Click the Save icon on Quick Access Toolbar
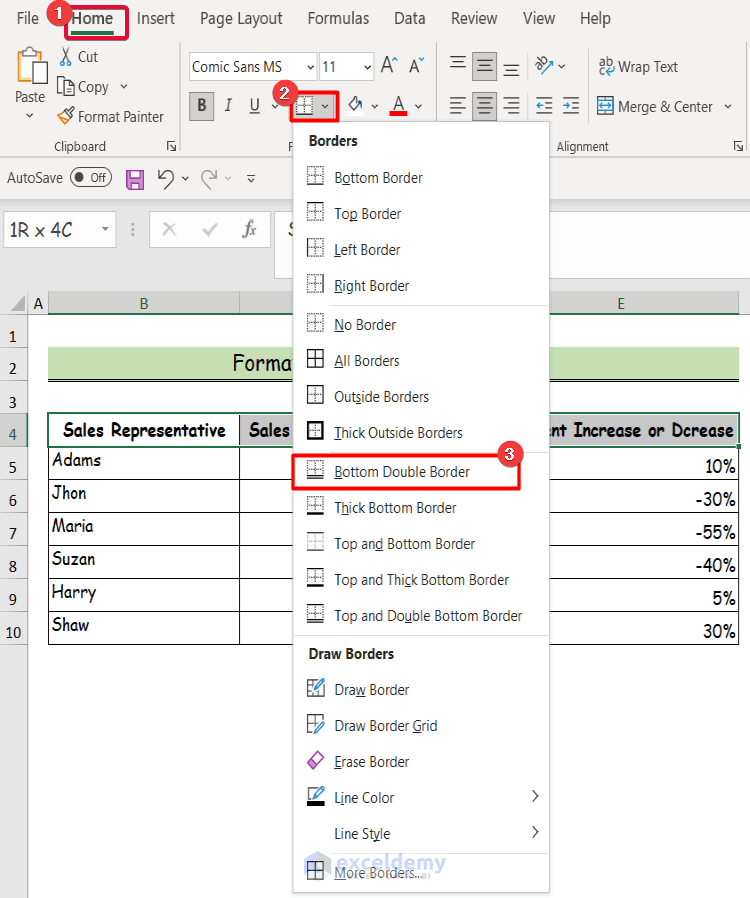 (134, 177)
